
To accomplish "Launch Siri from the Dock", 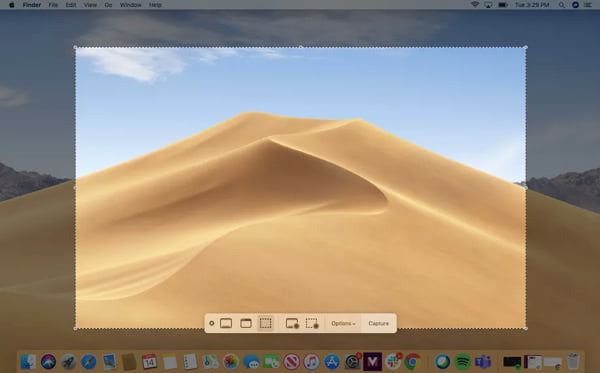I will tap(49, 362).
